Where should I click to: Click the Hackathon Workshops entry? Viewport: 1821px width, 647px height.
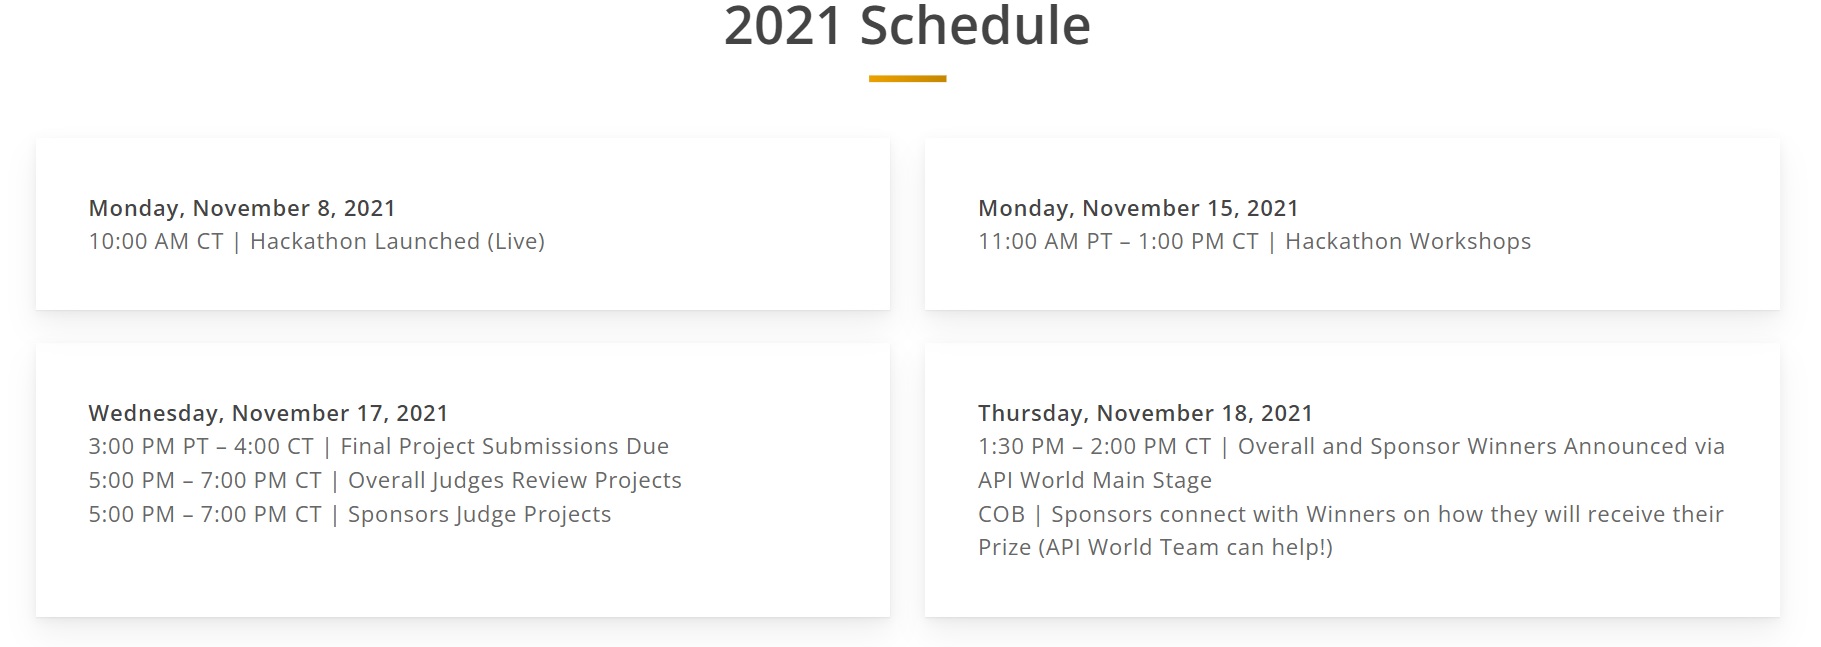(1408, 241)
